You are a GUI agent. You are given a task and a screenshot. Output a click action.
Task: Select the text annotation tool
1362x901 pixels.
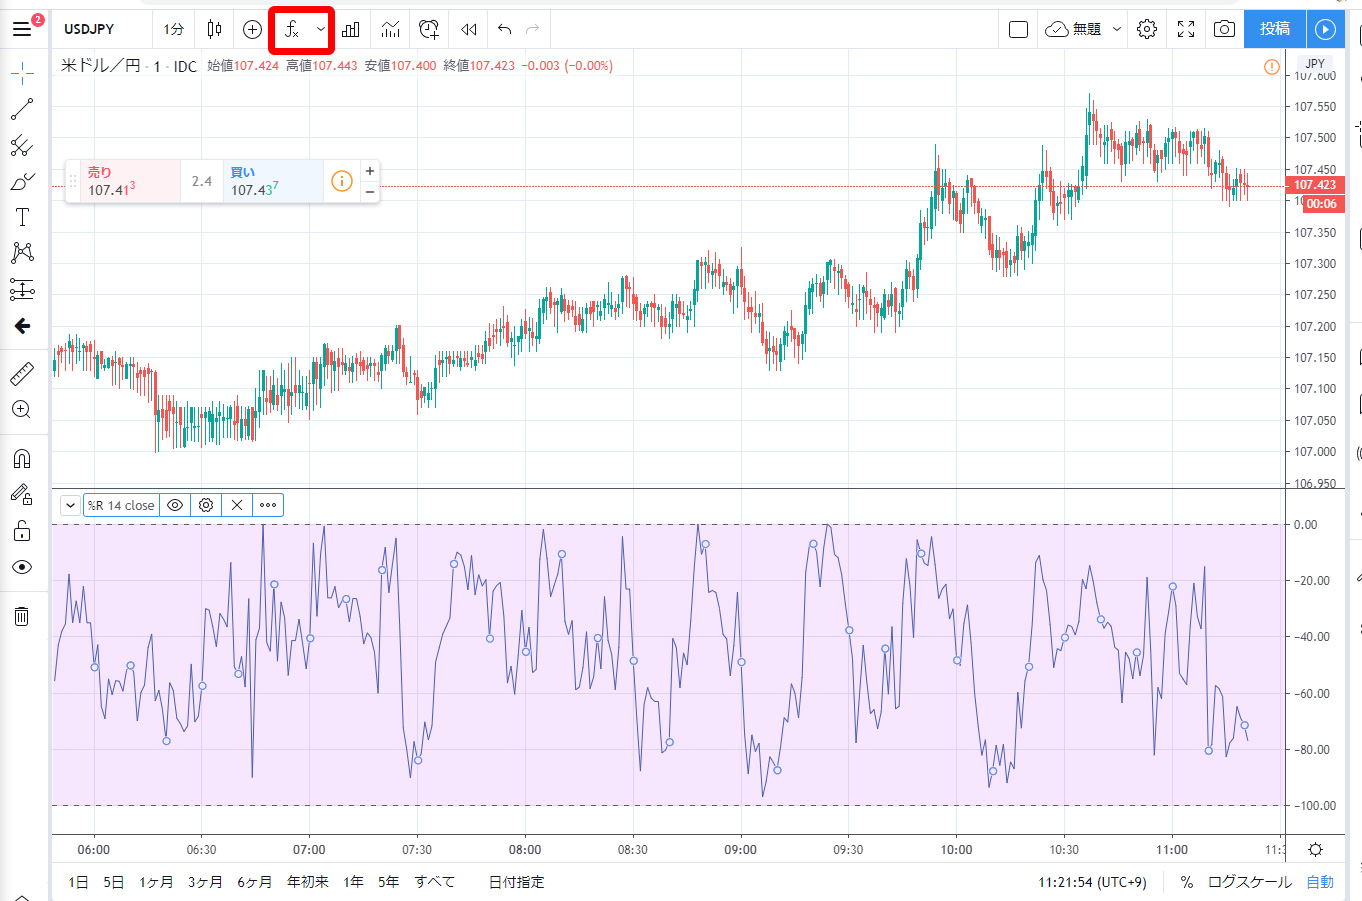coord(22,217)
